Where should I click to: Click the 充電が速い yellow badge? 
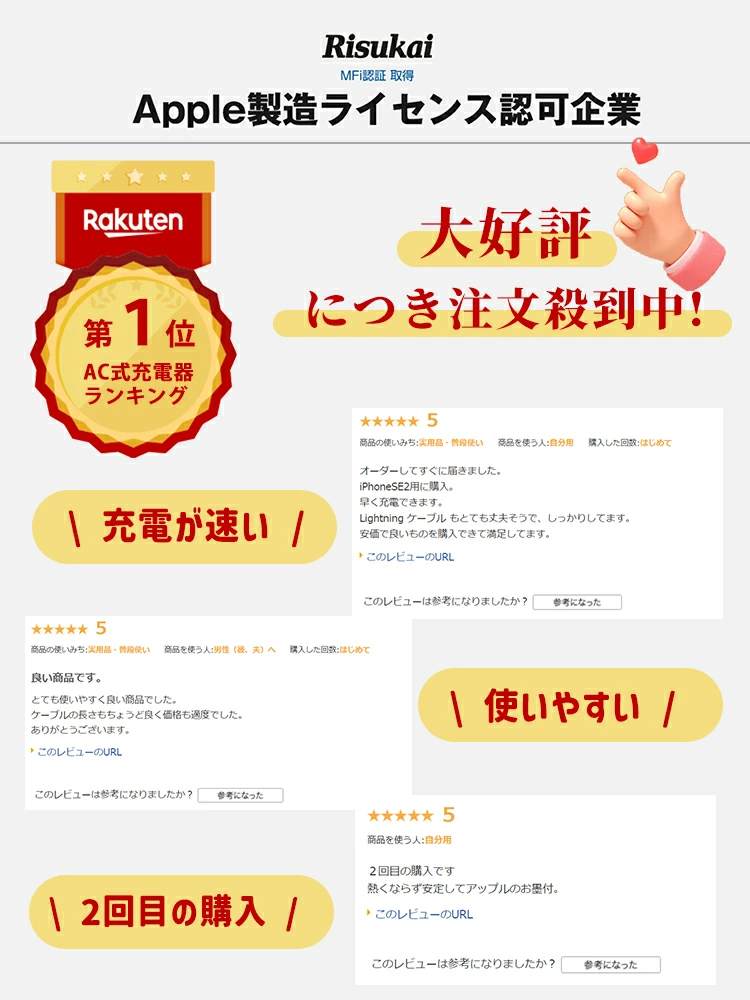(184, 527)
